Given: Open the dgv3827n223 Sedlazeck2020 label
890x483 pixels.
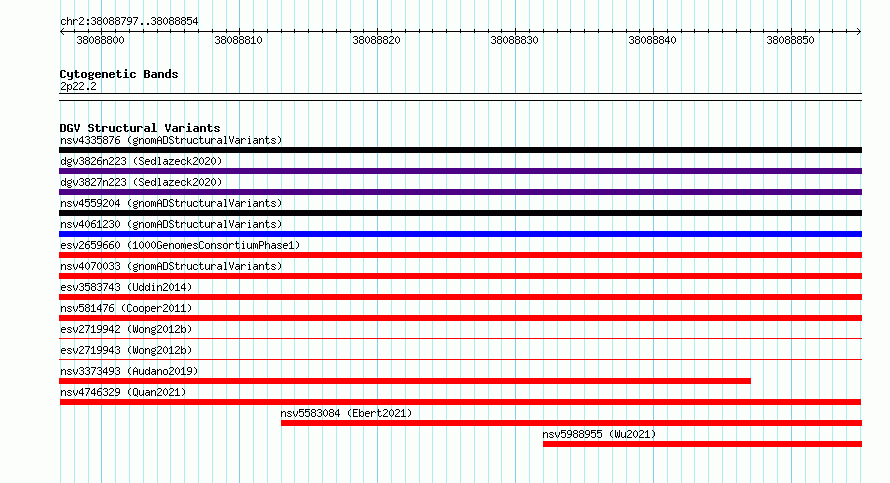Looking at the screenshot, I should point(141,182).
